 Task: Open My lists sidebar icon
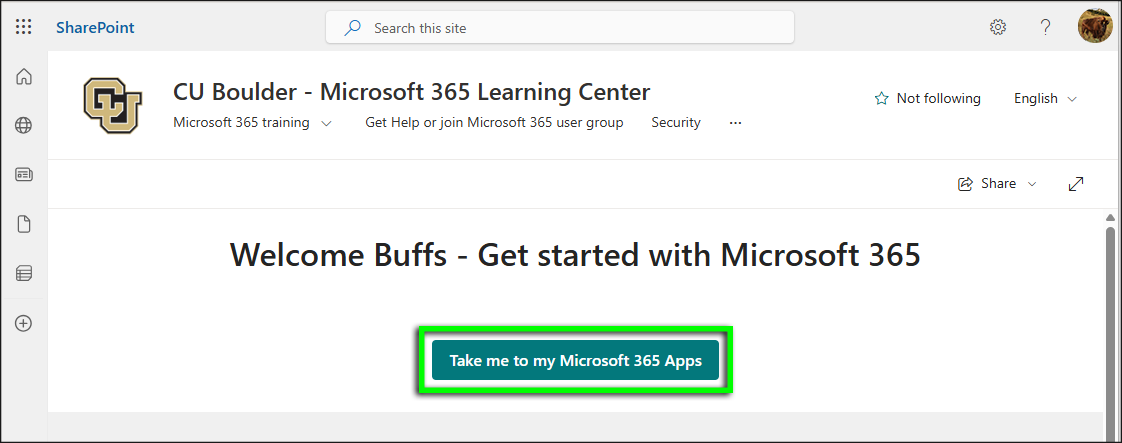pyautogui.click(x=24, y=273)
